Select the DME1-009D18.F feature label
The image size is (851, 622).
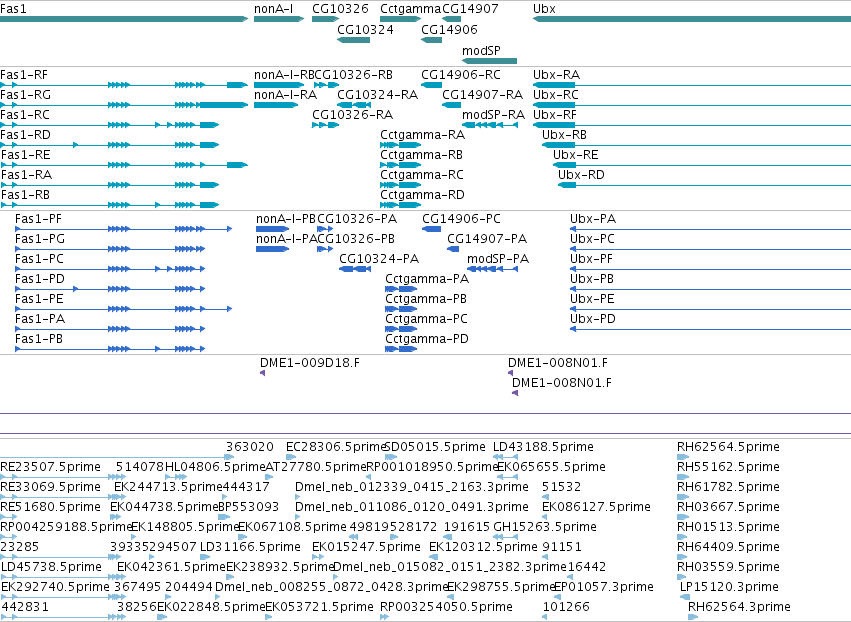309,363
